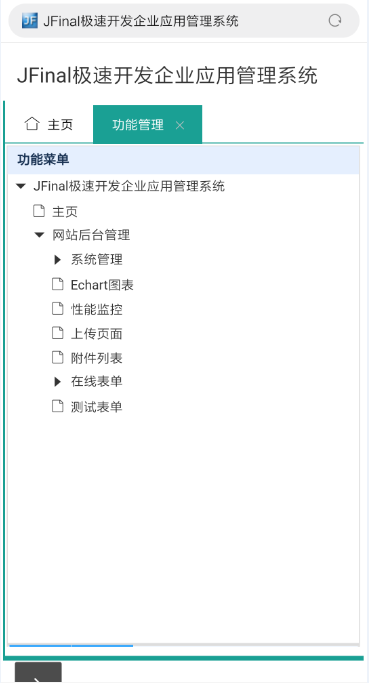Click the horizontal scrollbar under the tree
This screenshot has width=369, height=683.
coord(184,645)
